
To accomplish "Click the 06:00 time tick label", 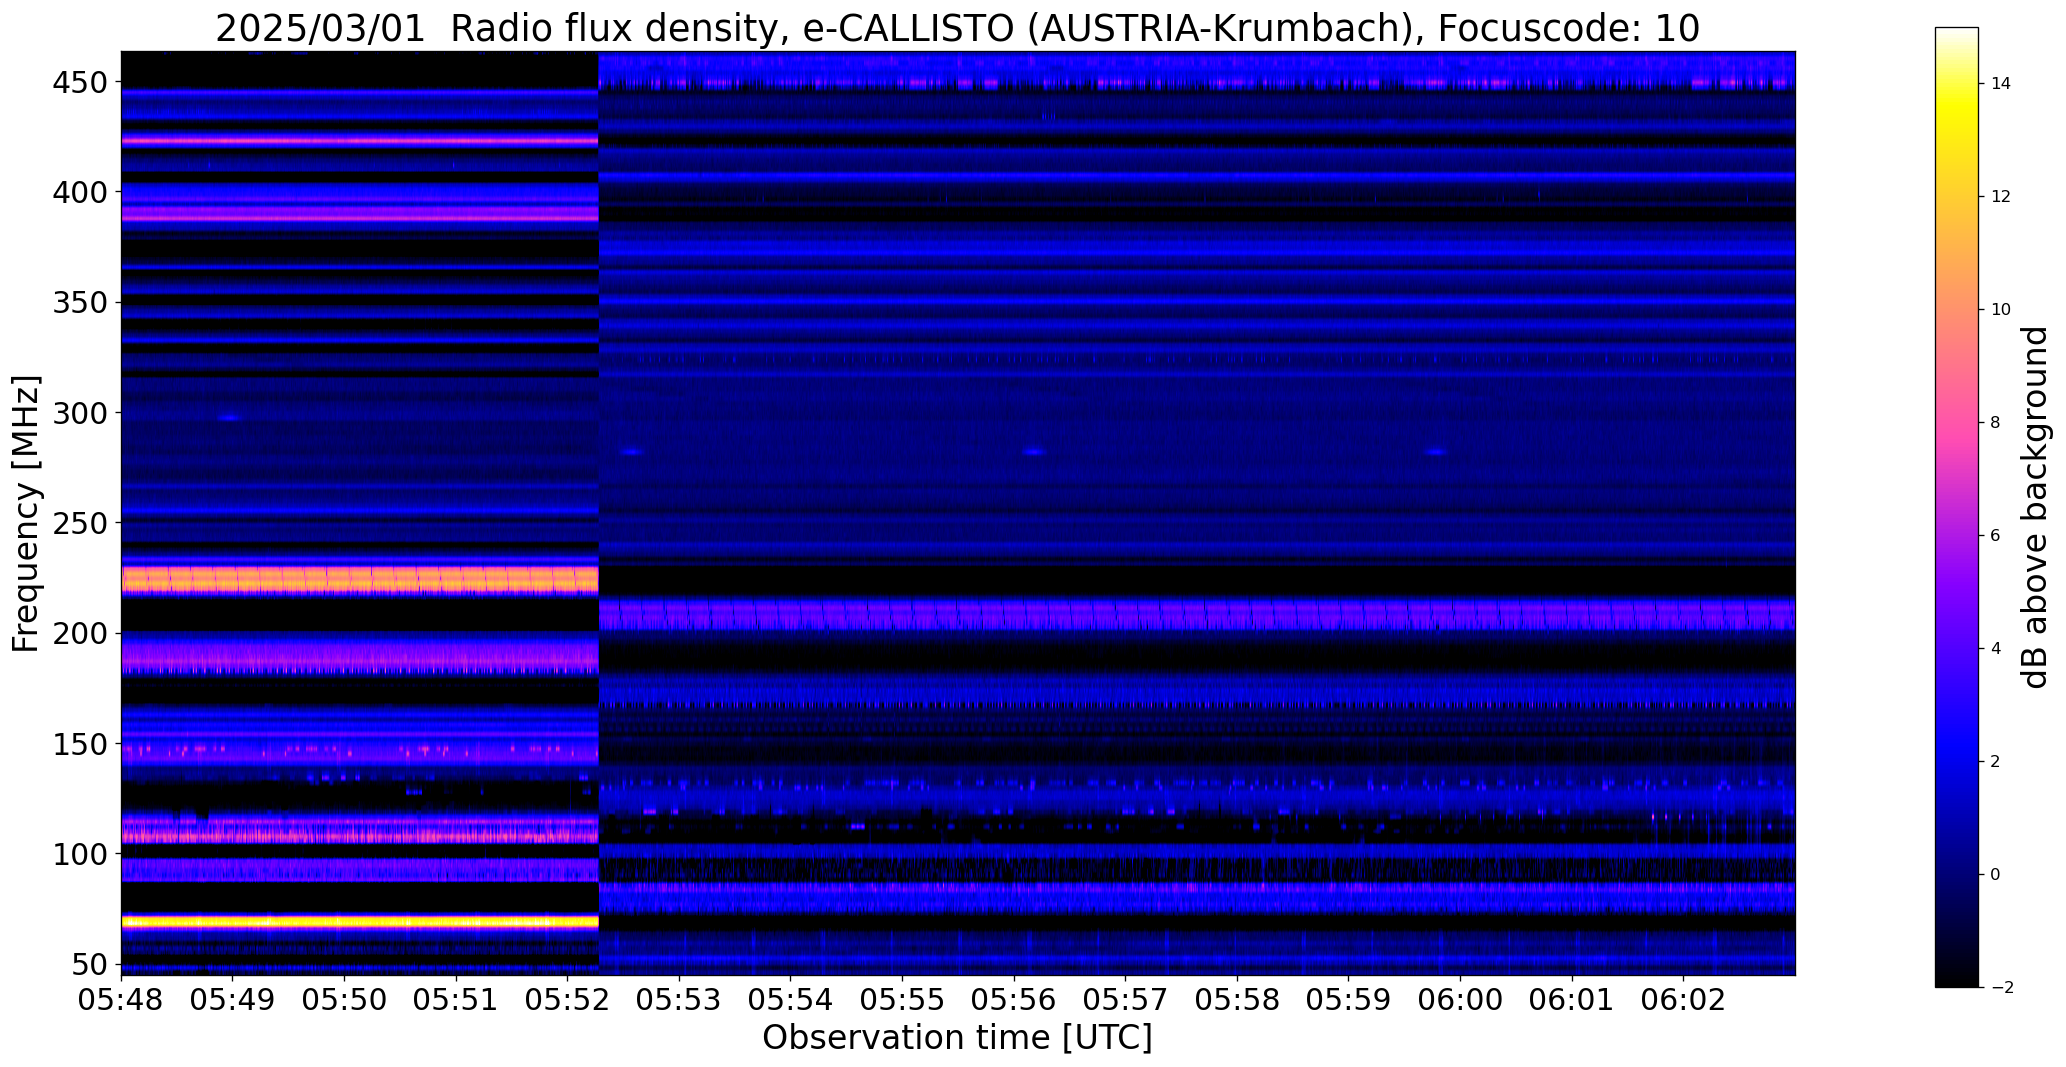I will [1460, 1001].
